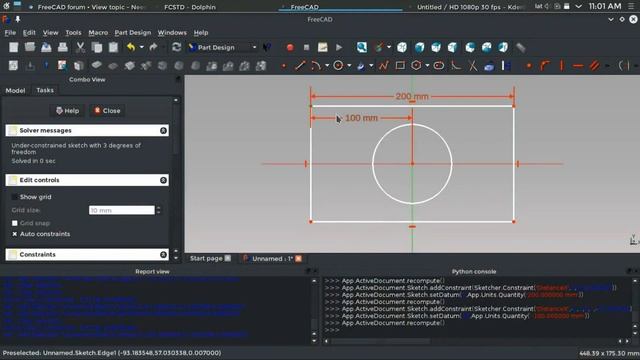Click the Refresh recompute icon
The image size is (640, 360).
coord(176,47)
